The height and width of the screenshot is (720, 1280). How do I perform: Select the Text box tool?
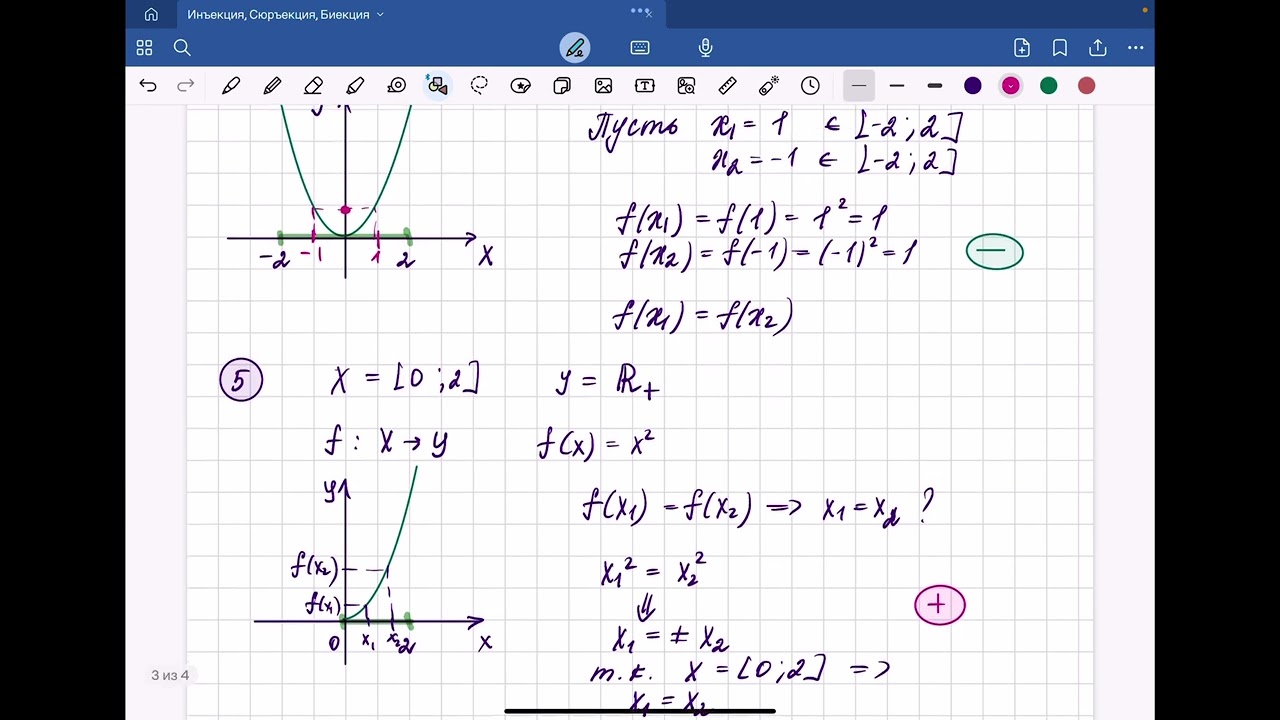[645, 86]
